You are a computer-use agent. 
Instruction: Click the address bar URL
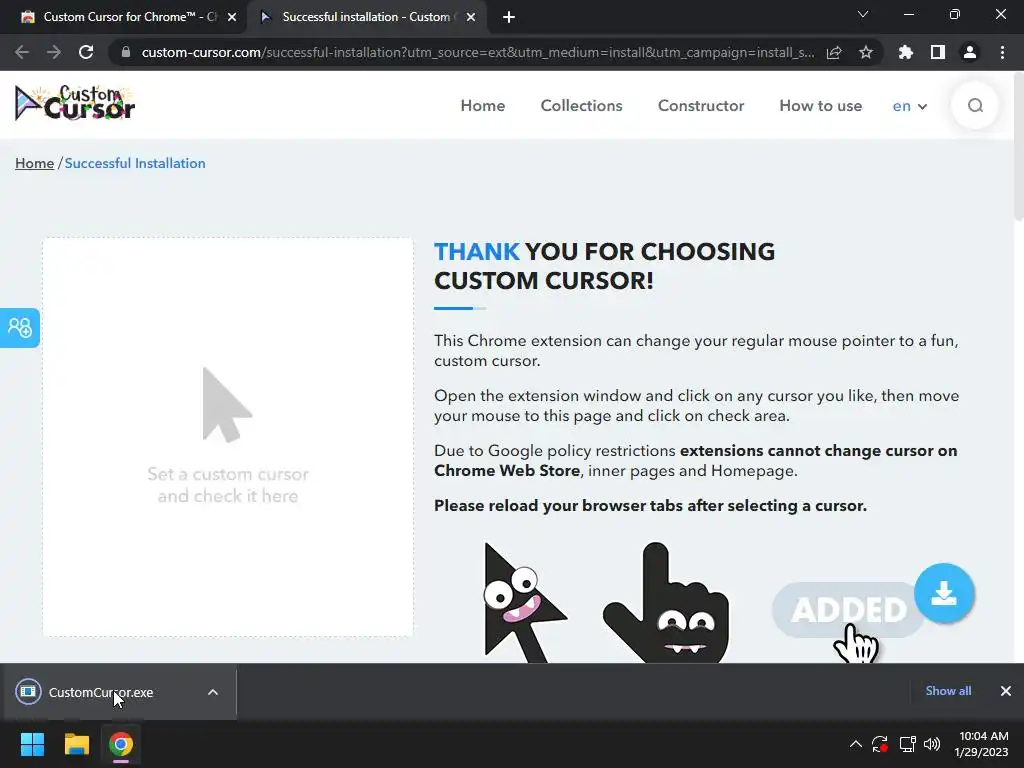tap(477, 52)
